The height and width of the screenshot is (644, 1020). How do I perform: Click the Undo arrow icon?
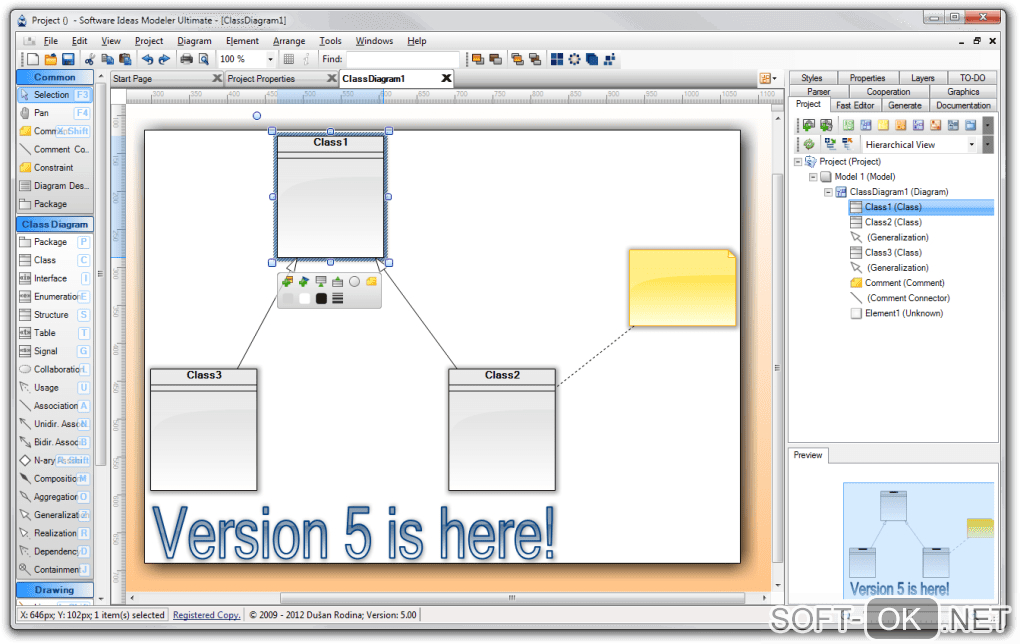(x=148, y=59)
